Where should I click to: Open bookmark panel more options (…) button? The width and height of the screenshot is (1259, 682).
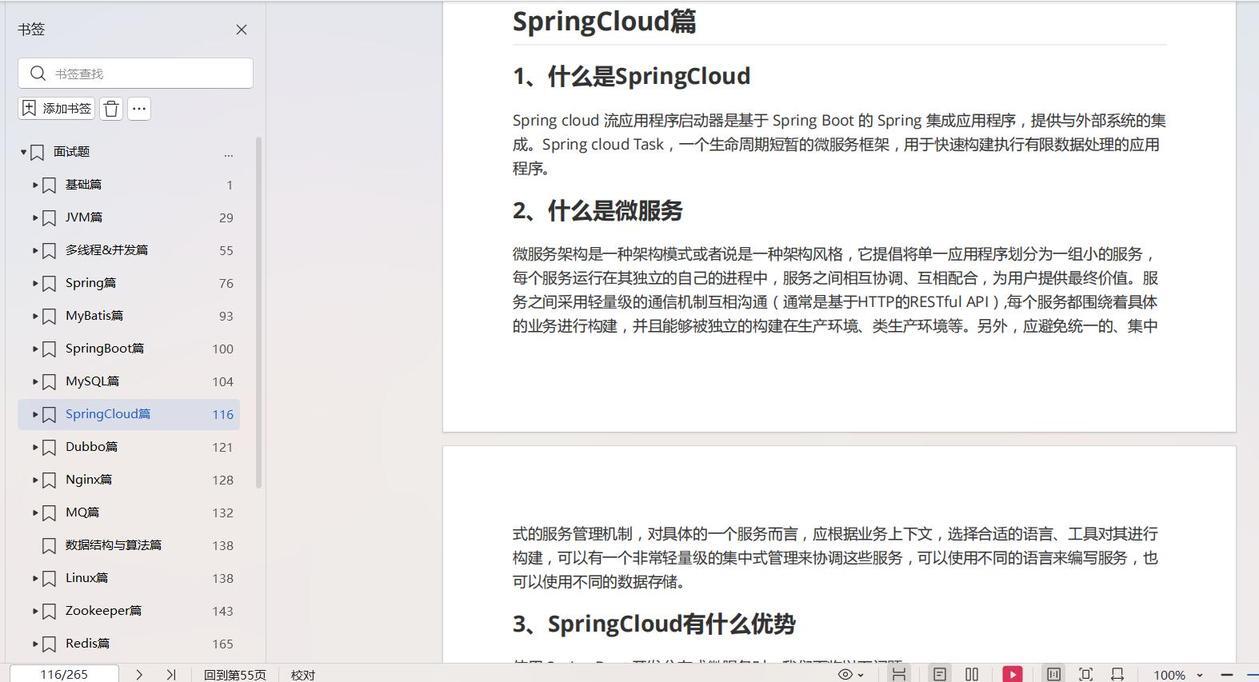point(139,108)
